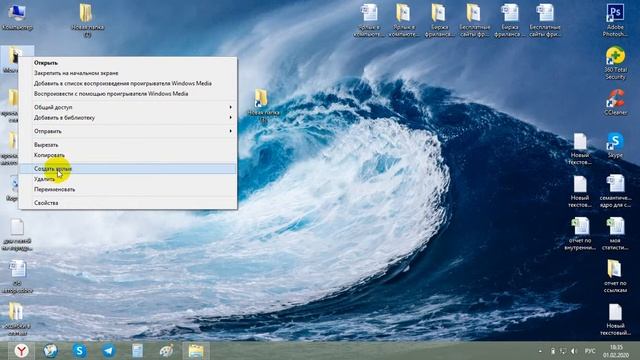Select the CCleaner desktop shortcut

point(615,102)
